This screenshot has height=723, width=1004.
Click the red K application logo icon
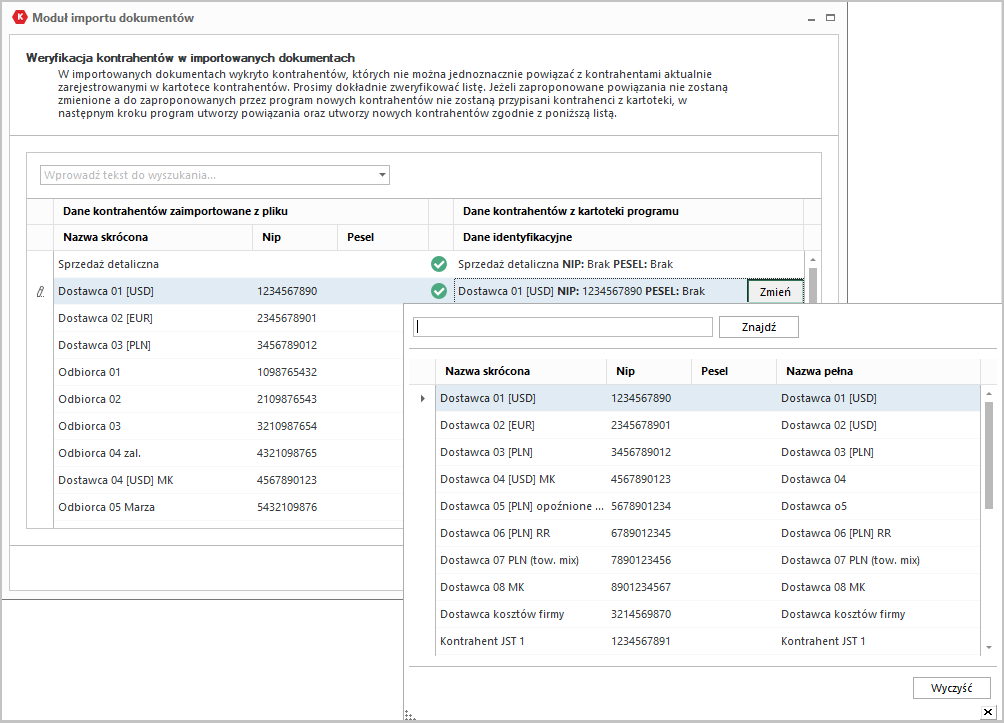(20, 17)
